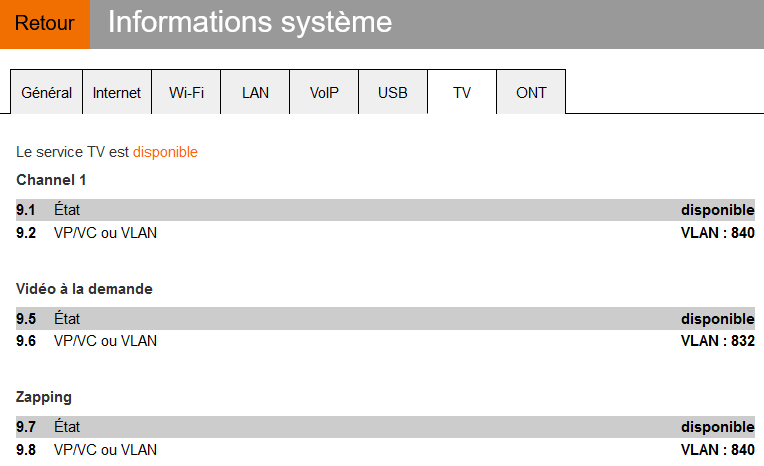Open the ONT tab
This screenshot has height=466, width=764.
tap(531, 92)
